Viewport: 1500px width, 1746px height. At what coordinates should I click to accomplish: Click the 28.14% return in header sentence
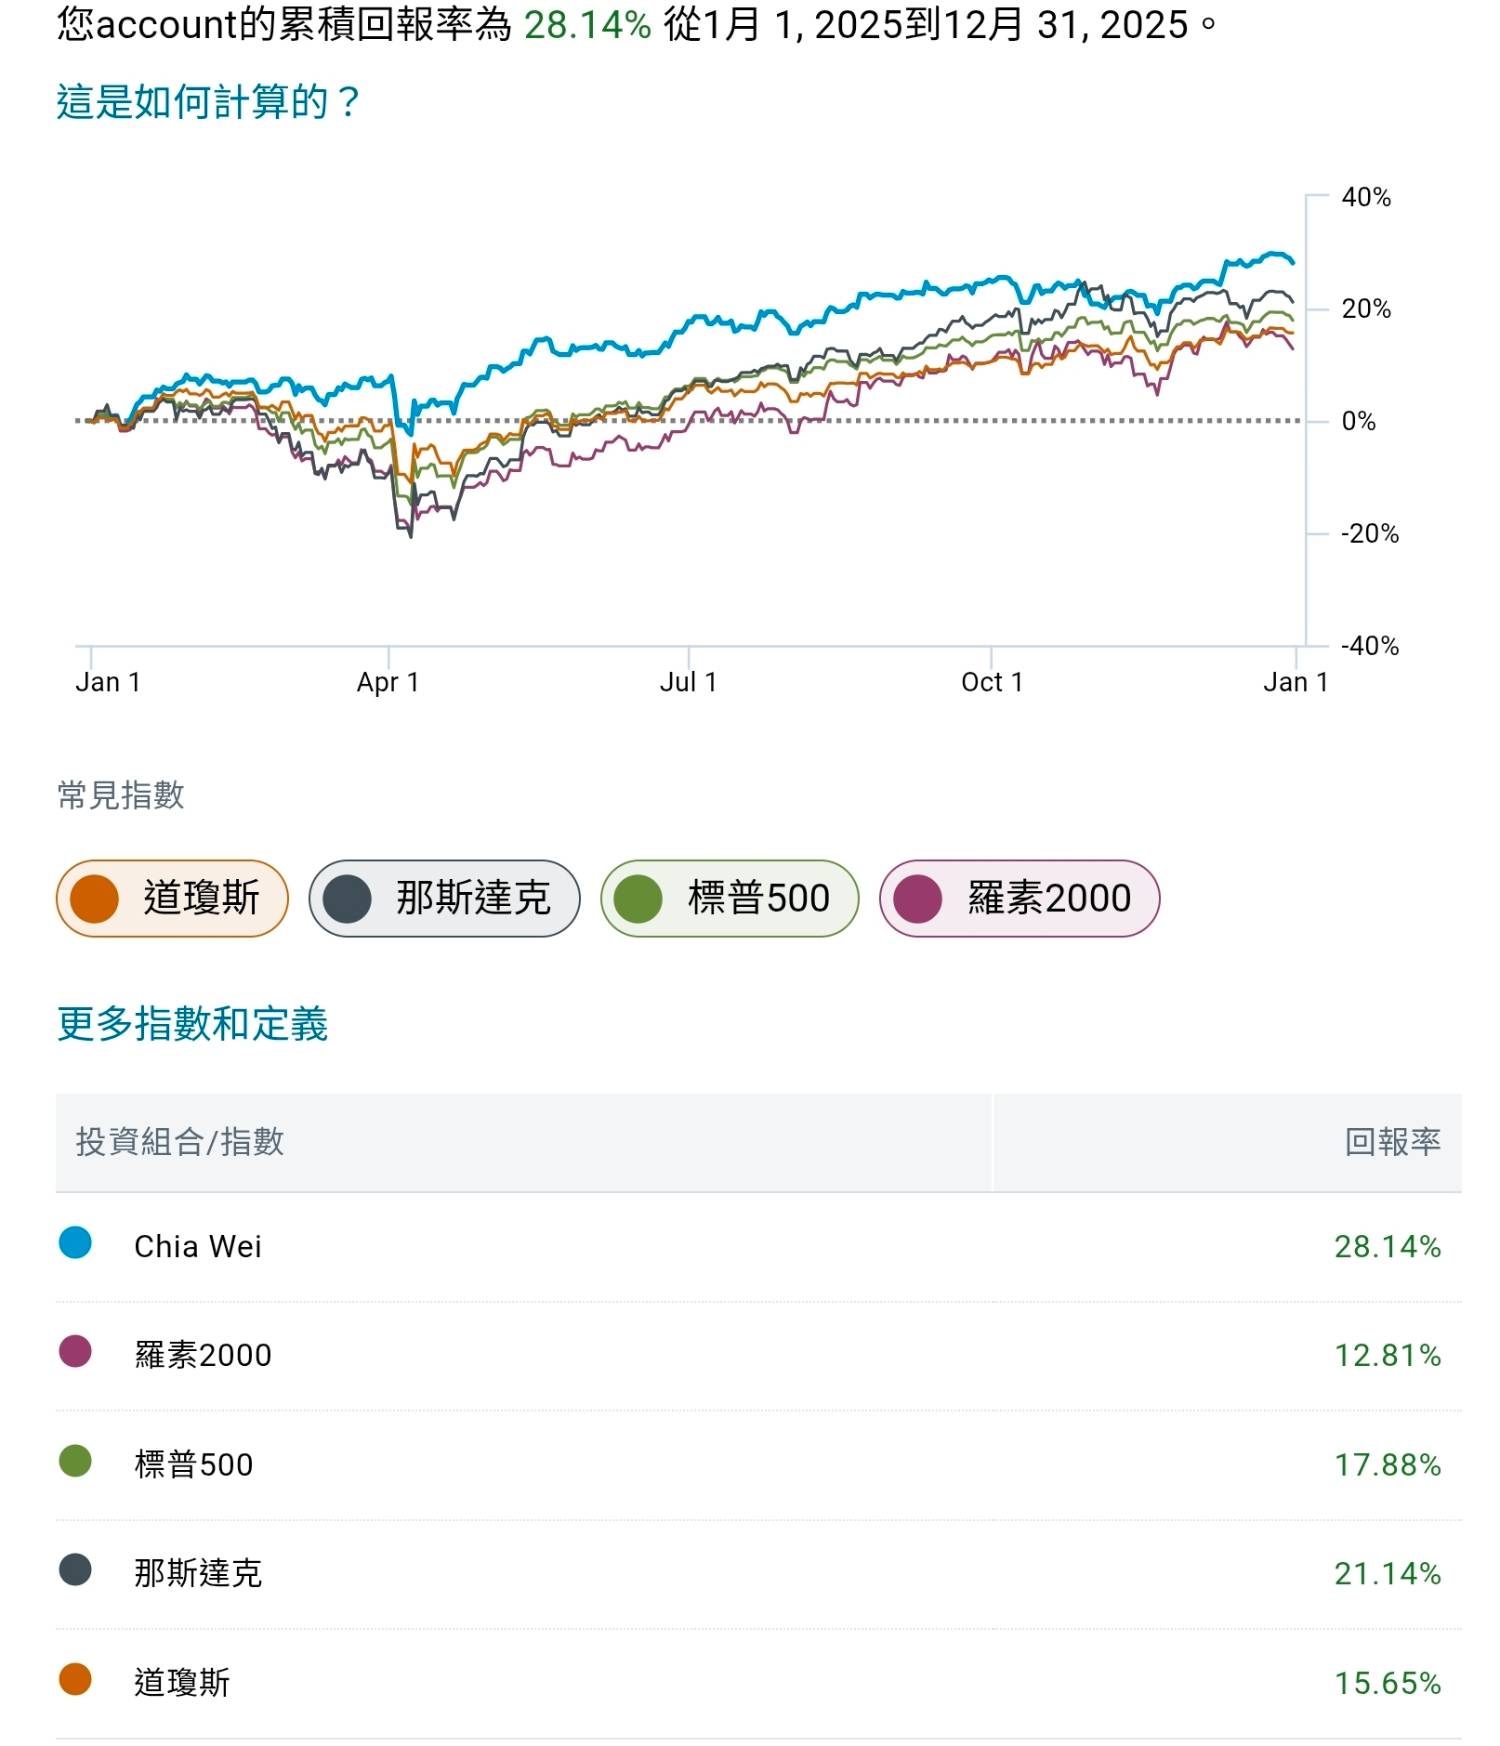coord(587,25)
